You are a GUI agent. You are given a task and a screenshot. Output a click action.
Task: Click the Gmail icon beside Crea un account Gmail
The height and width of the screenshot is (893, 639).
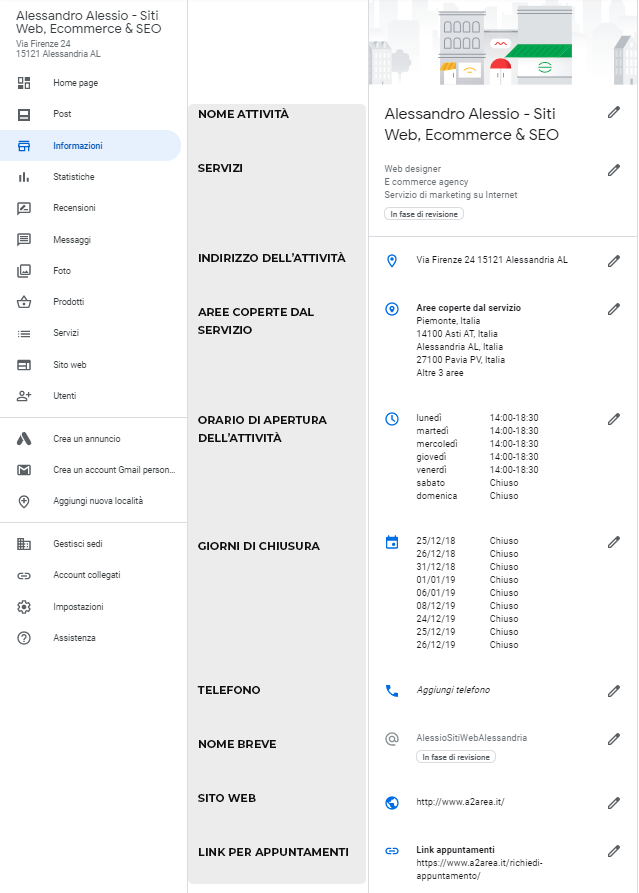point(24,470)
